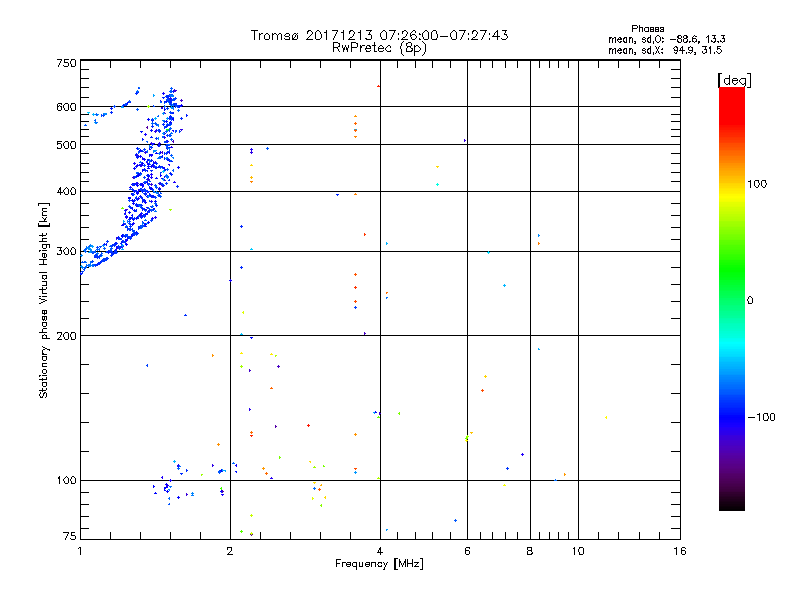Viewport: 800px width, 600px height.
Task: Click the 'mean, sd,O: -88.6, 13.3' line
Action: (666, 39)
